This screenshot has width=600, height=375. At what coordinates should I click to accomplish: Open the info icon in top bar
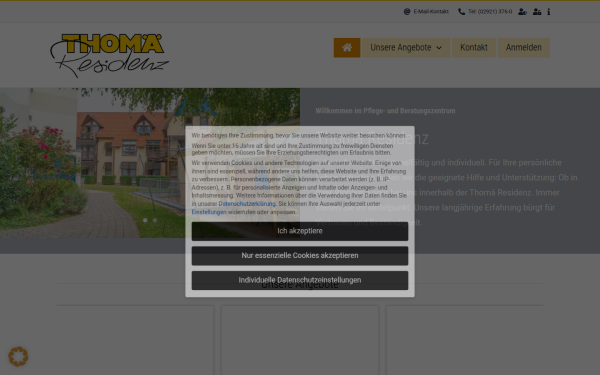[x=548, y=11]
